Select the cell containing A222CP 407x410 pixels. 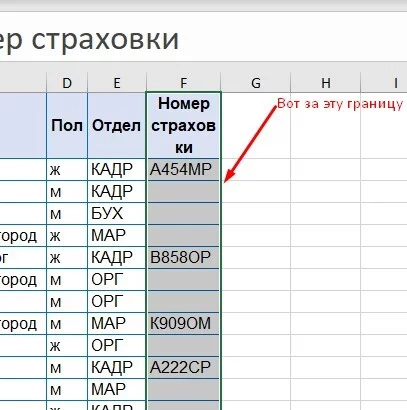click(184, 367)
